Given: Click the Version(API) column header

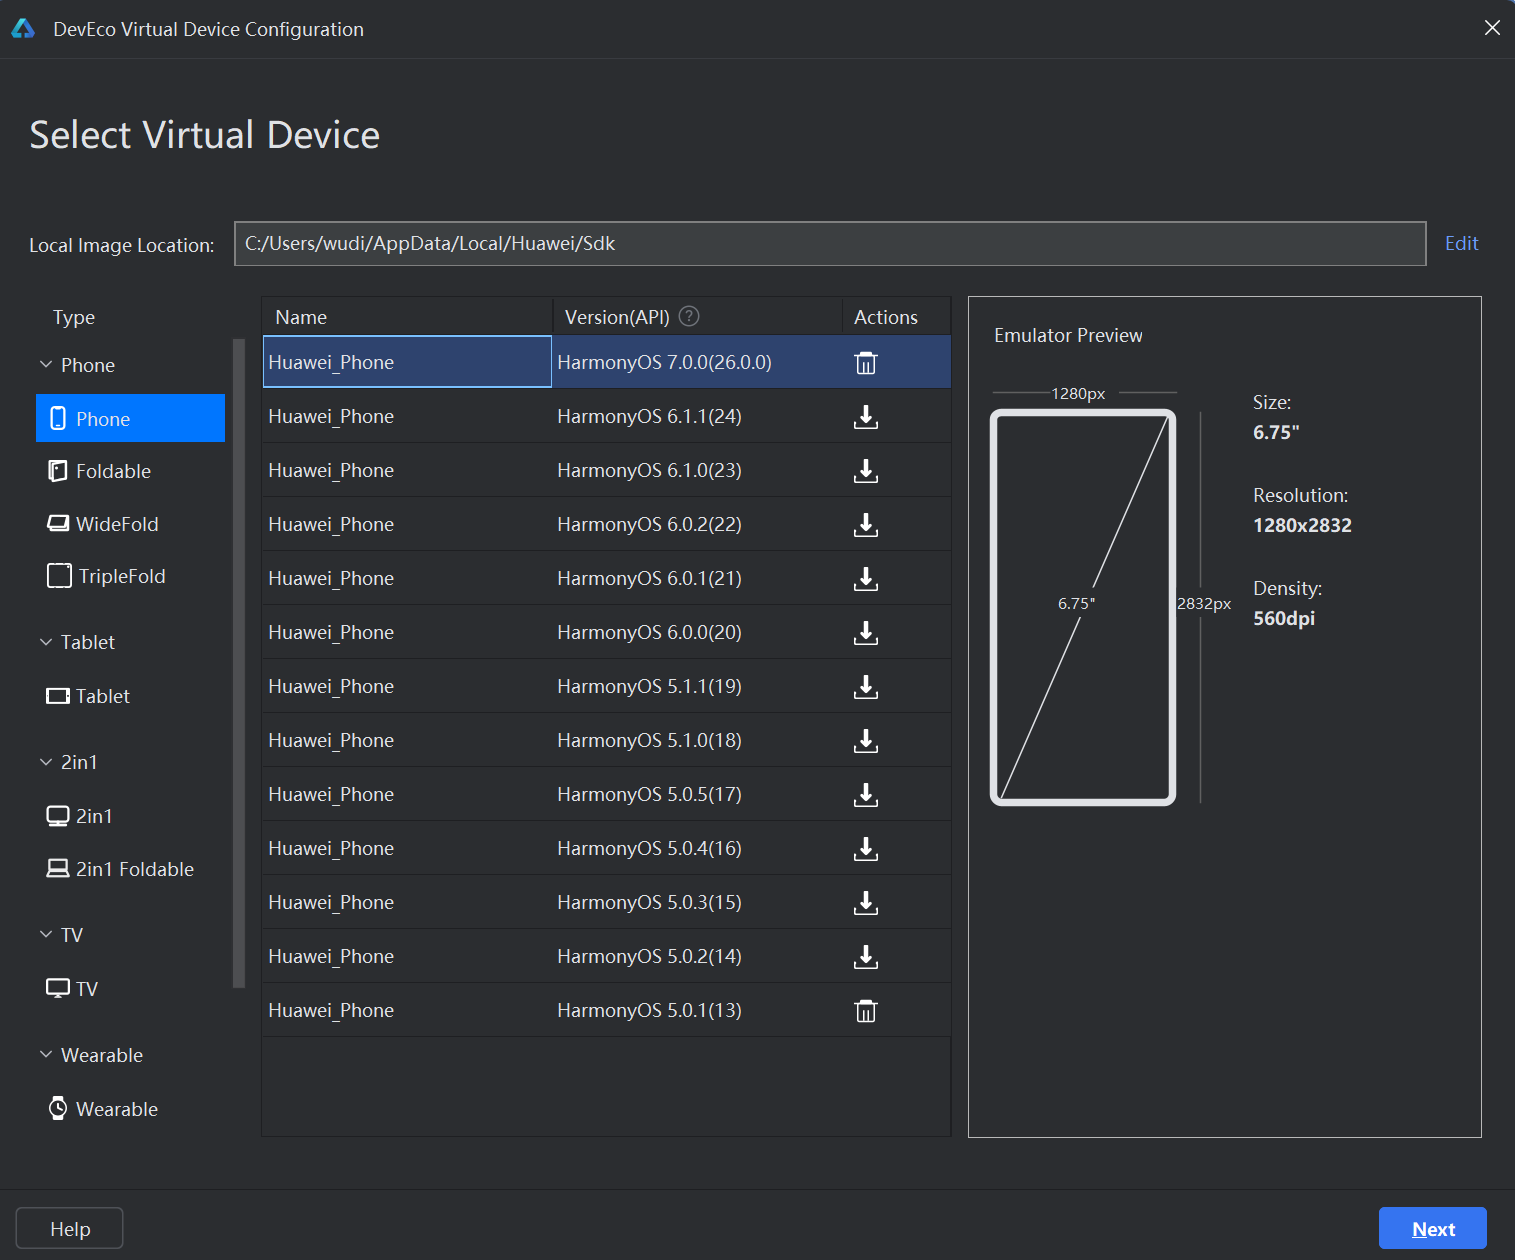Looking at the screenshot, I should pos(697,317).
